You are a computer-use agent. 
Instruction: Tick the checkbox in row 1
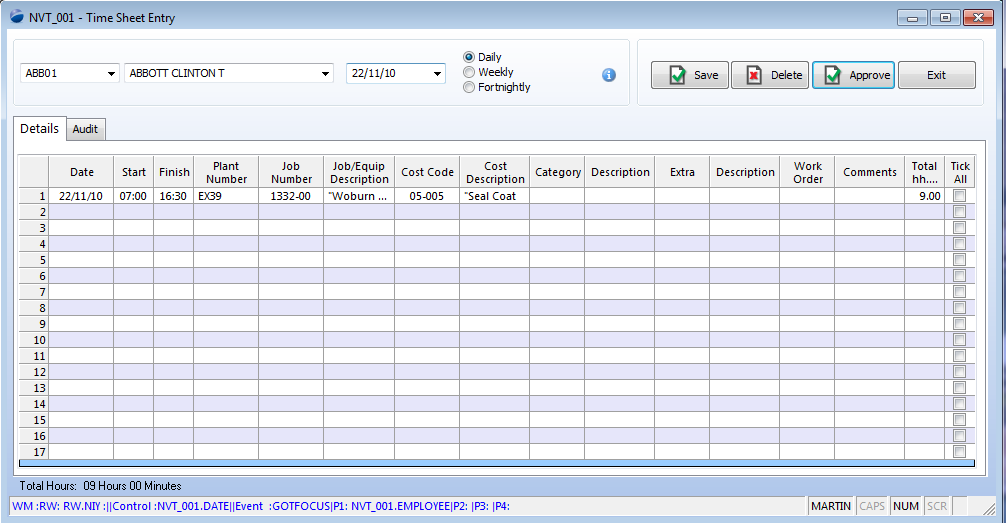[x=960, y=196]
